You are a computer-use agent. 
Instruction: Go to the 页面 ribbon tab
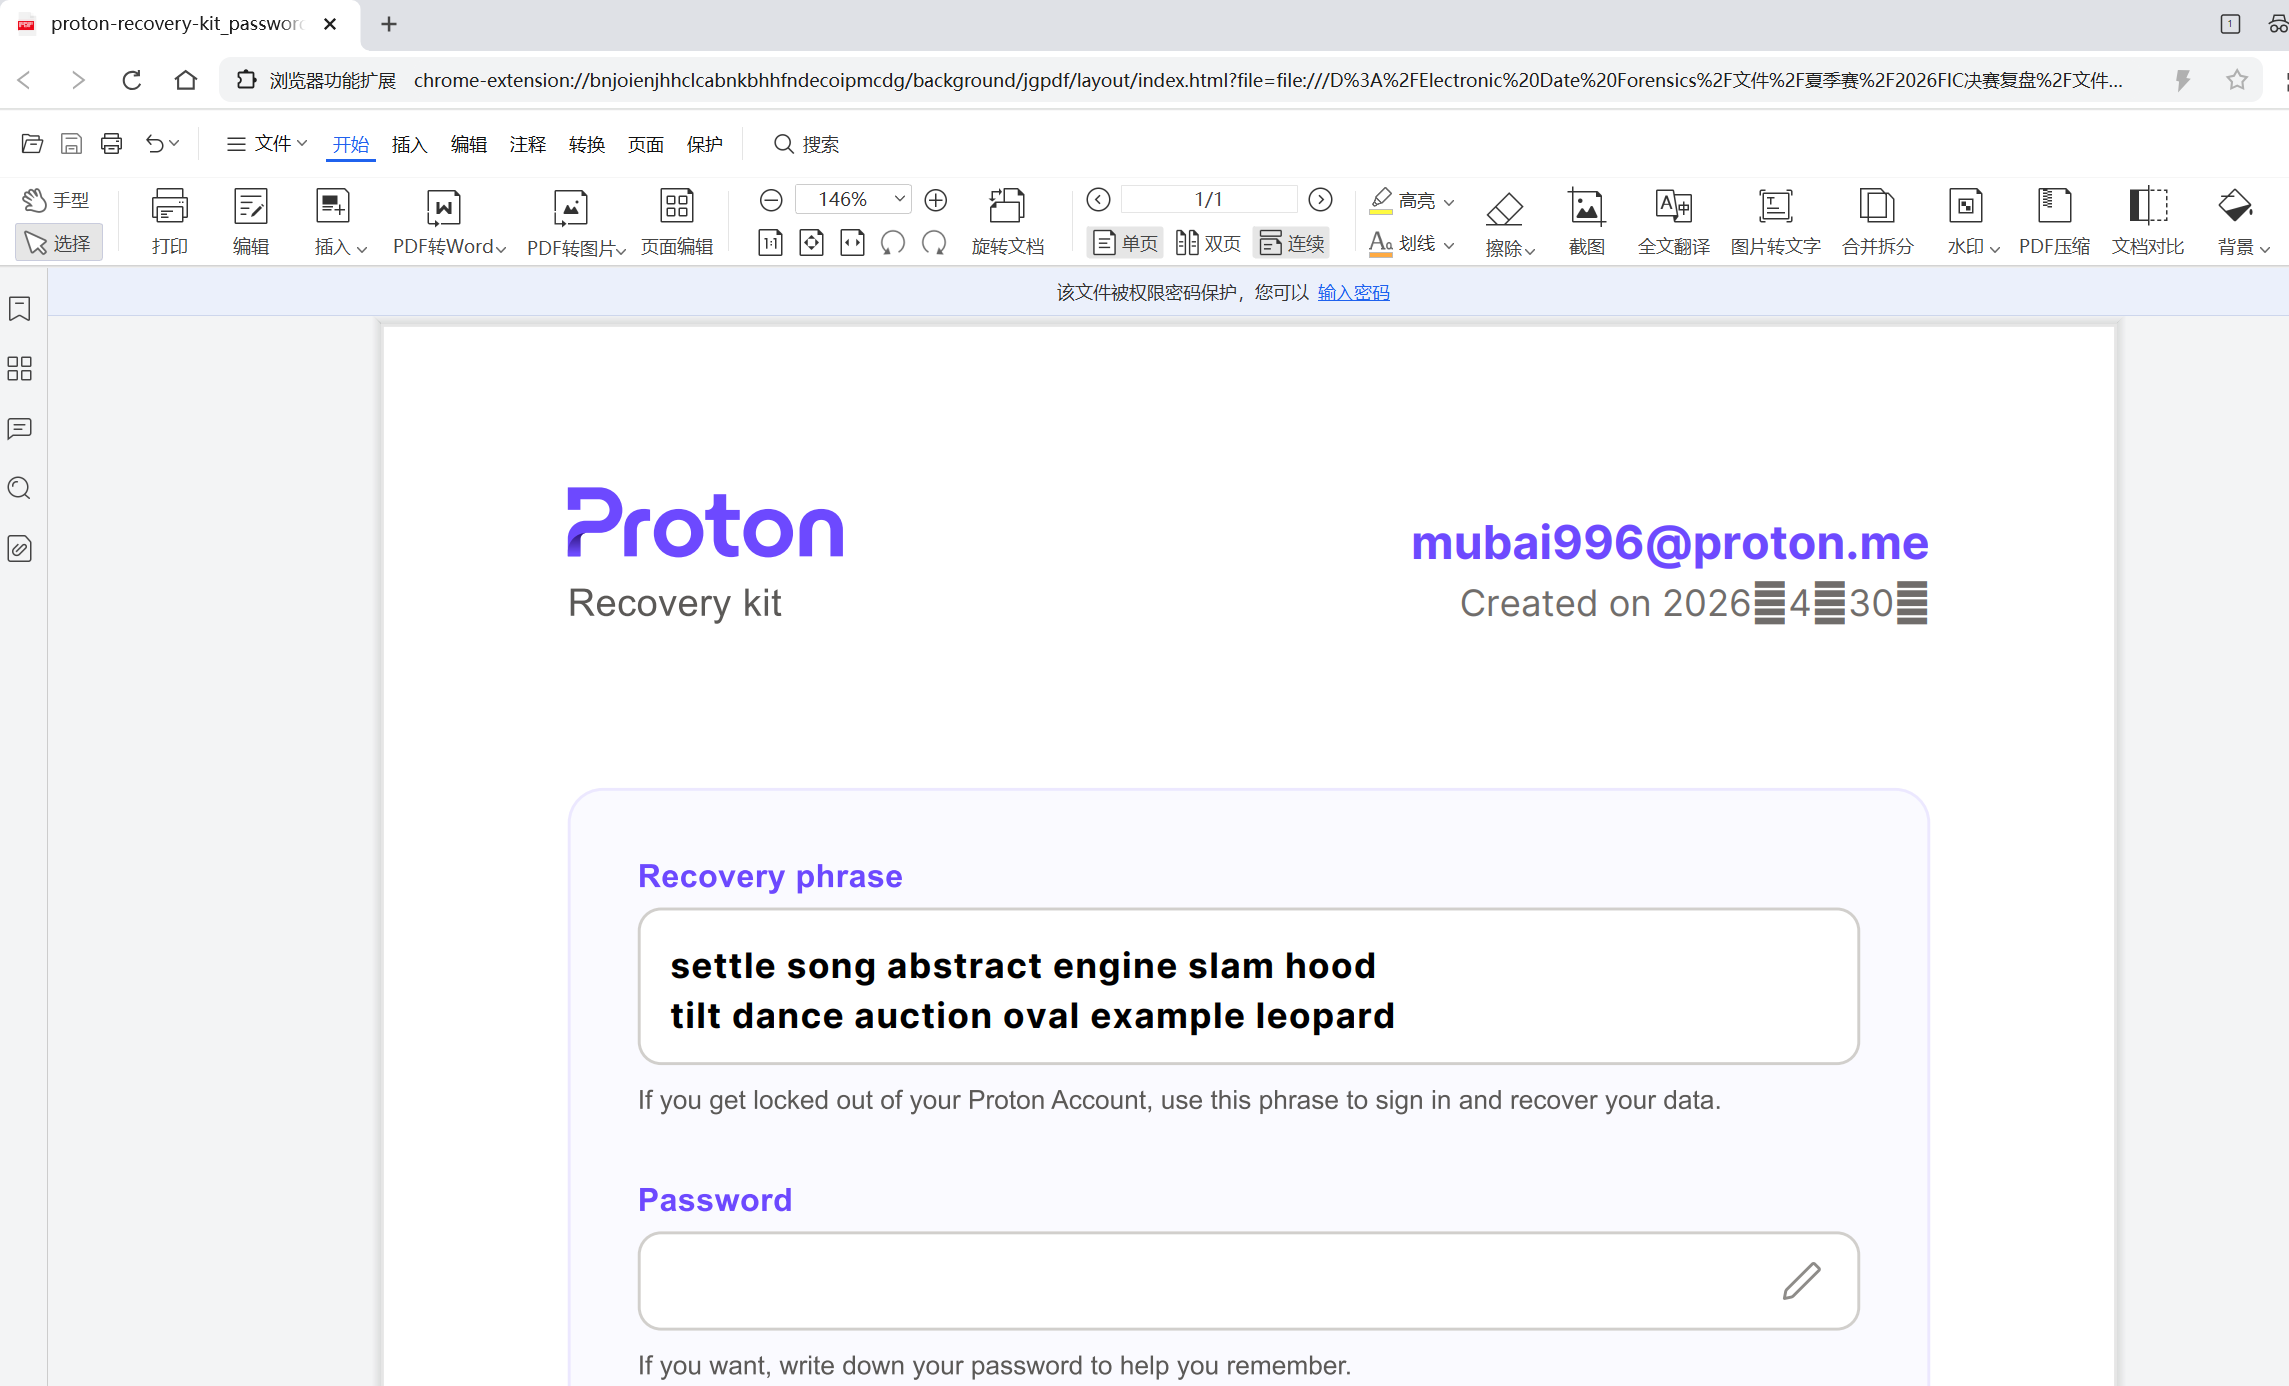(x=646, y=145)
